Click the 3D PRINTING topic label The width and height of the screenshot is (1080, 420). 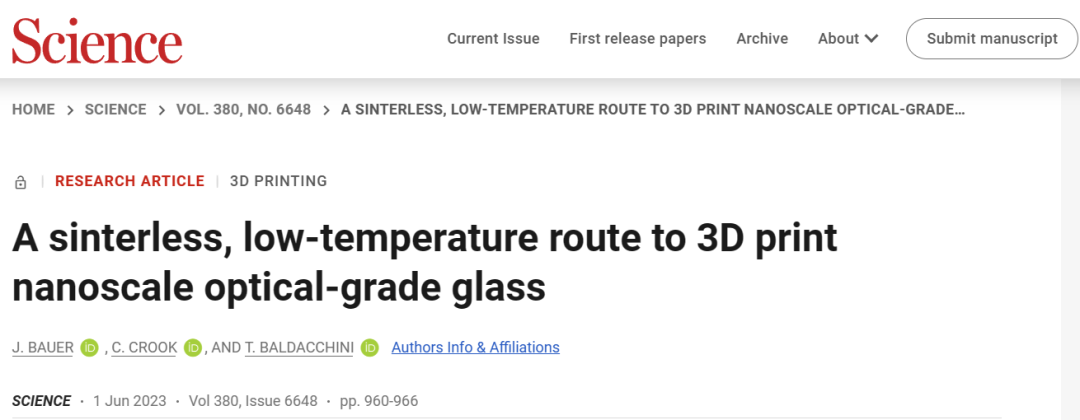click(x=278, y=181)
